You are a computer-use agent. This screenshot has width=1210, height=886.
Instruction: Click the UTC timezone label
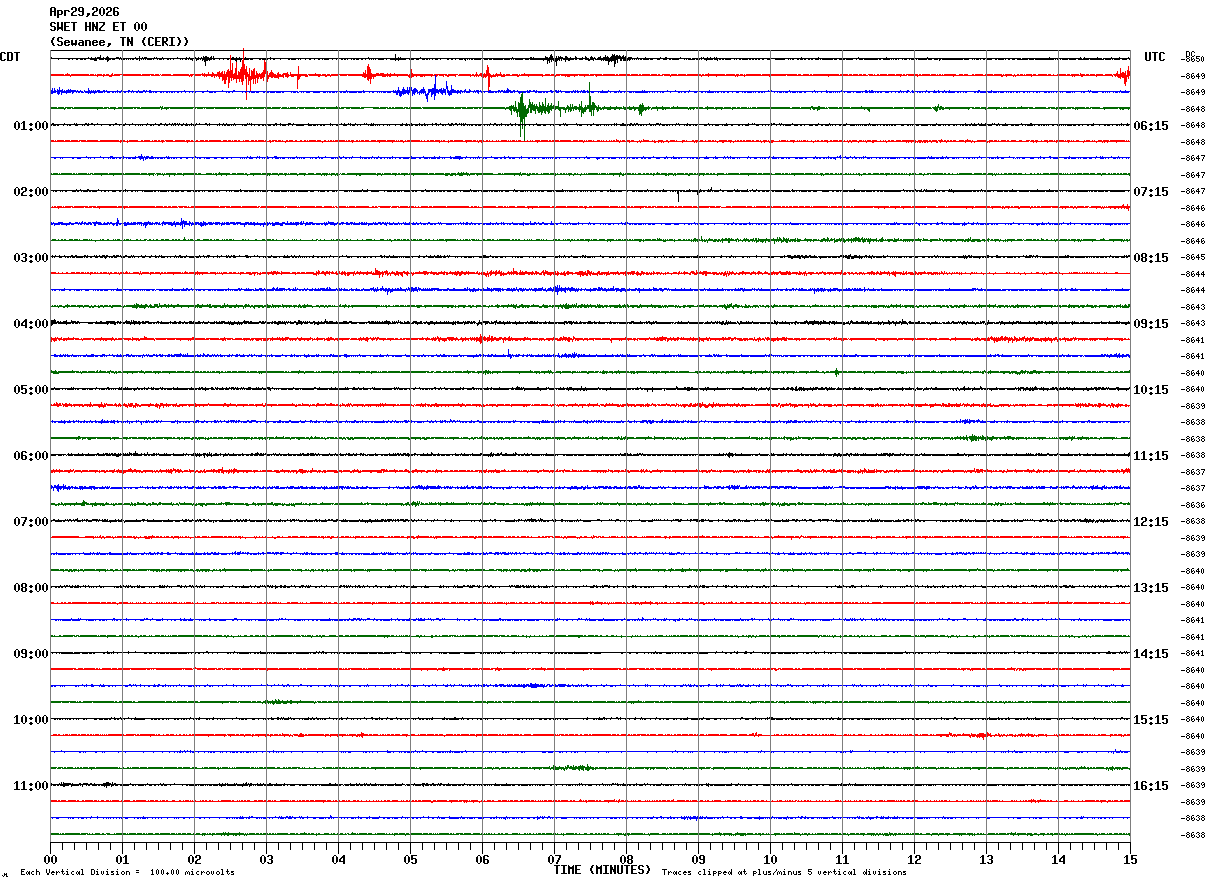[x=1155, y=57]
